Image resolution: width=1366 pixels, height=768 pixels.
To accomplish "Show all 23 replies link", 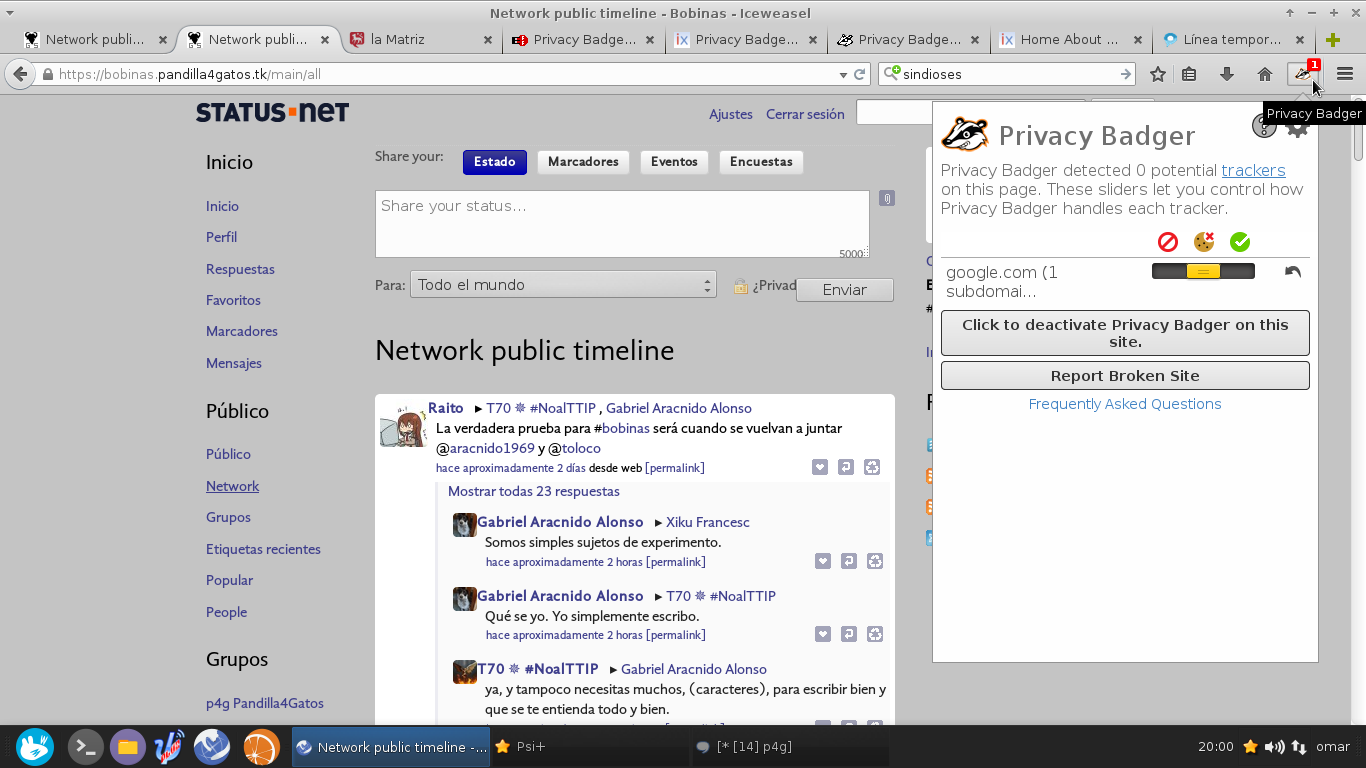I will [x=534, y=491].
